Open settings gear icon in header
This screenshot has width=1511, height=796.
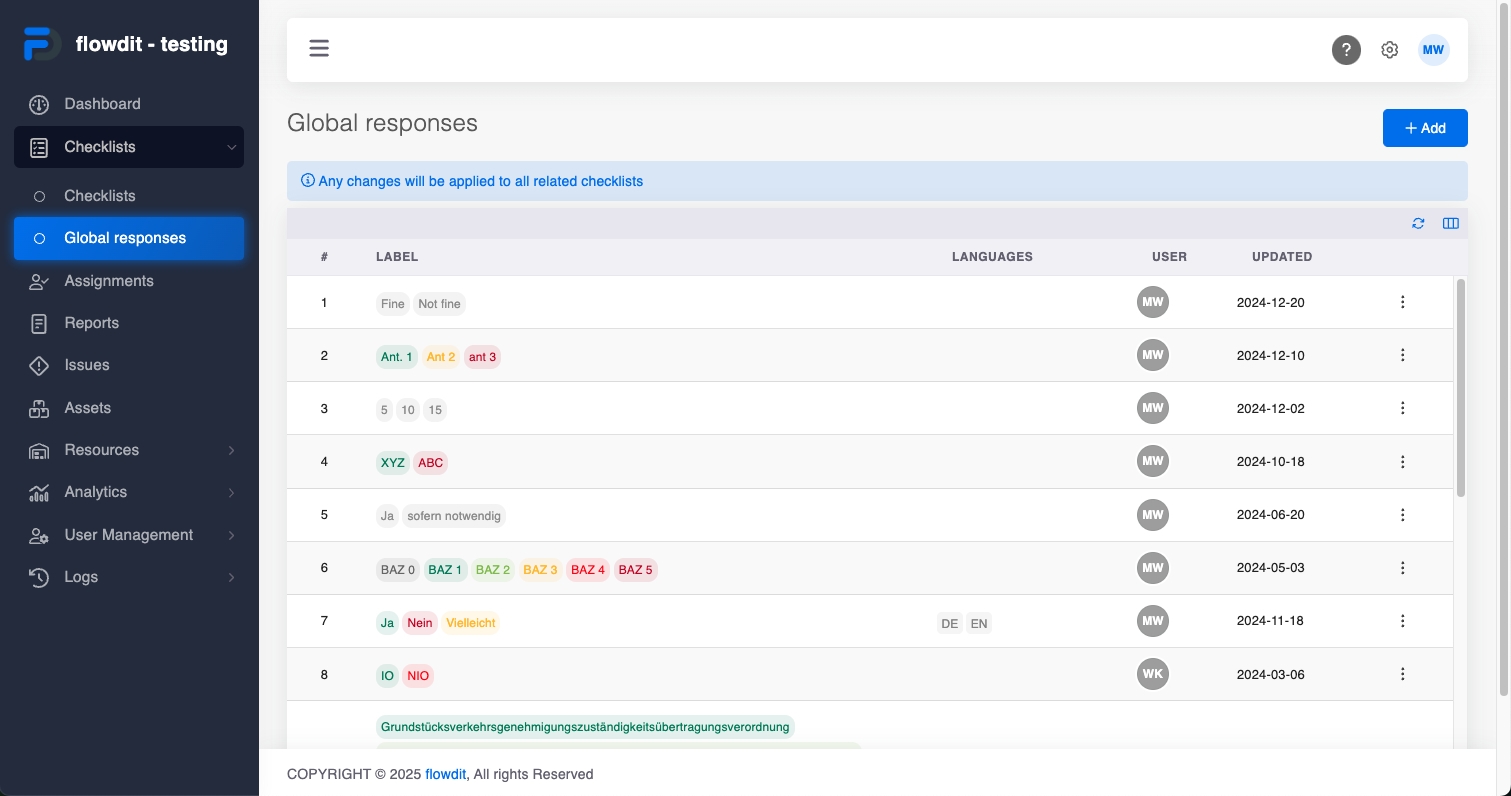(x=1389, y=50)
